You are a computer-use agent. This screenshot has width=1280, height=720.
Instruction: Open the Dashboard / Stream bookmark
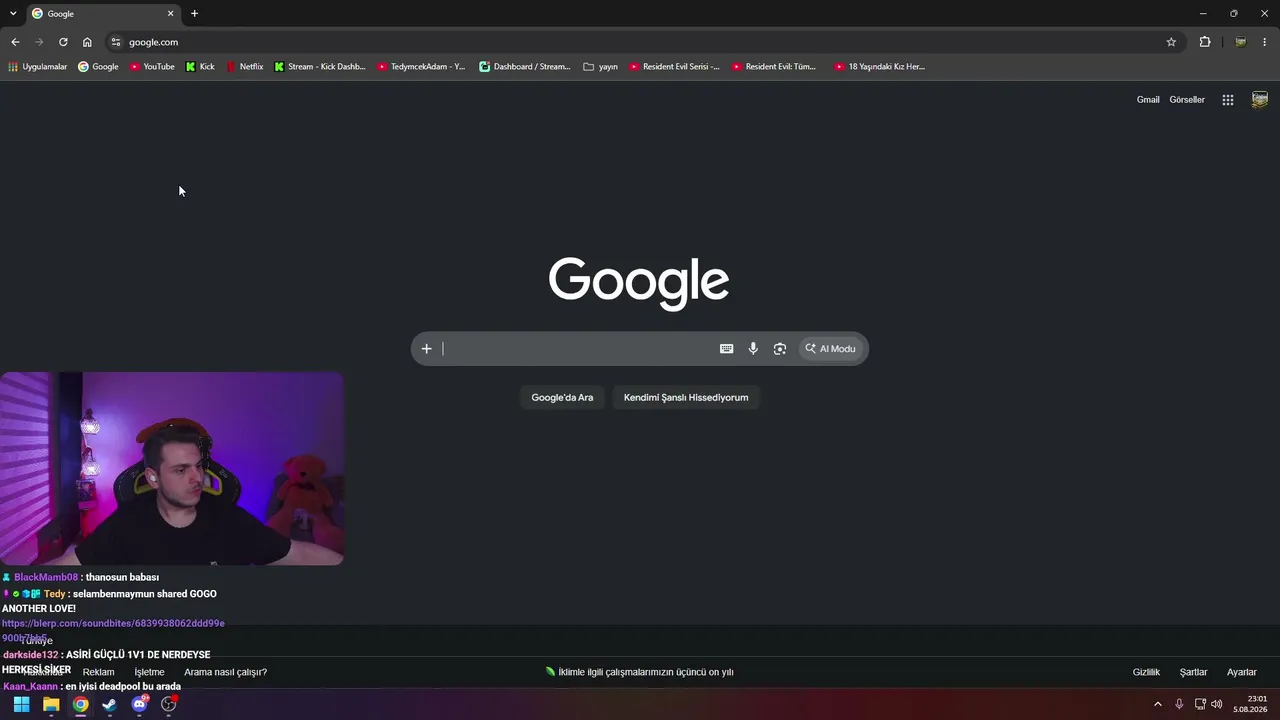coord(525,67)
